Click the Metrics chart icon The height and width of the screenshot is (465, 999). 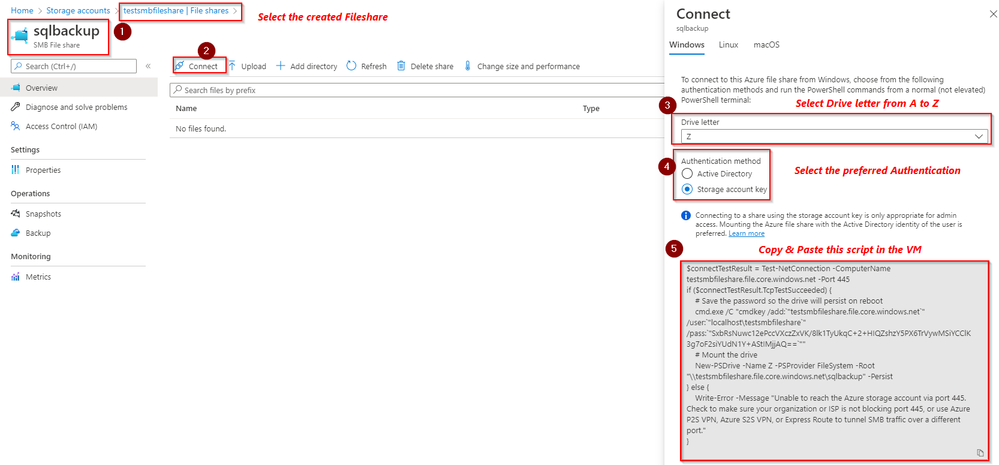[x=16, y=277]
